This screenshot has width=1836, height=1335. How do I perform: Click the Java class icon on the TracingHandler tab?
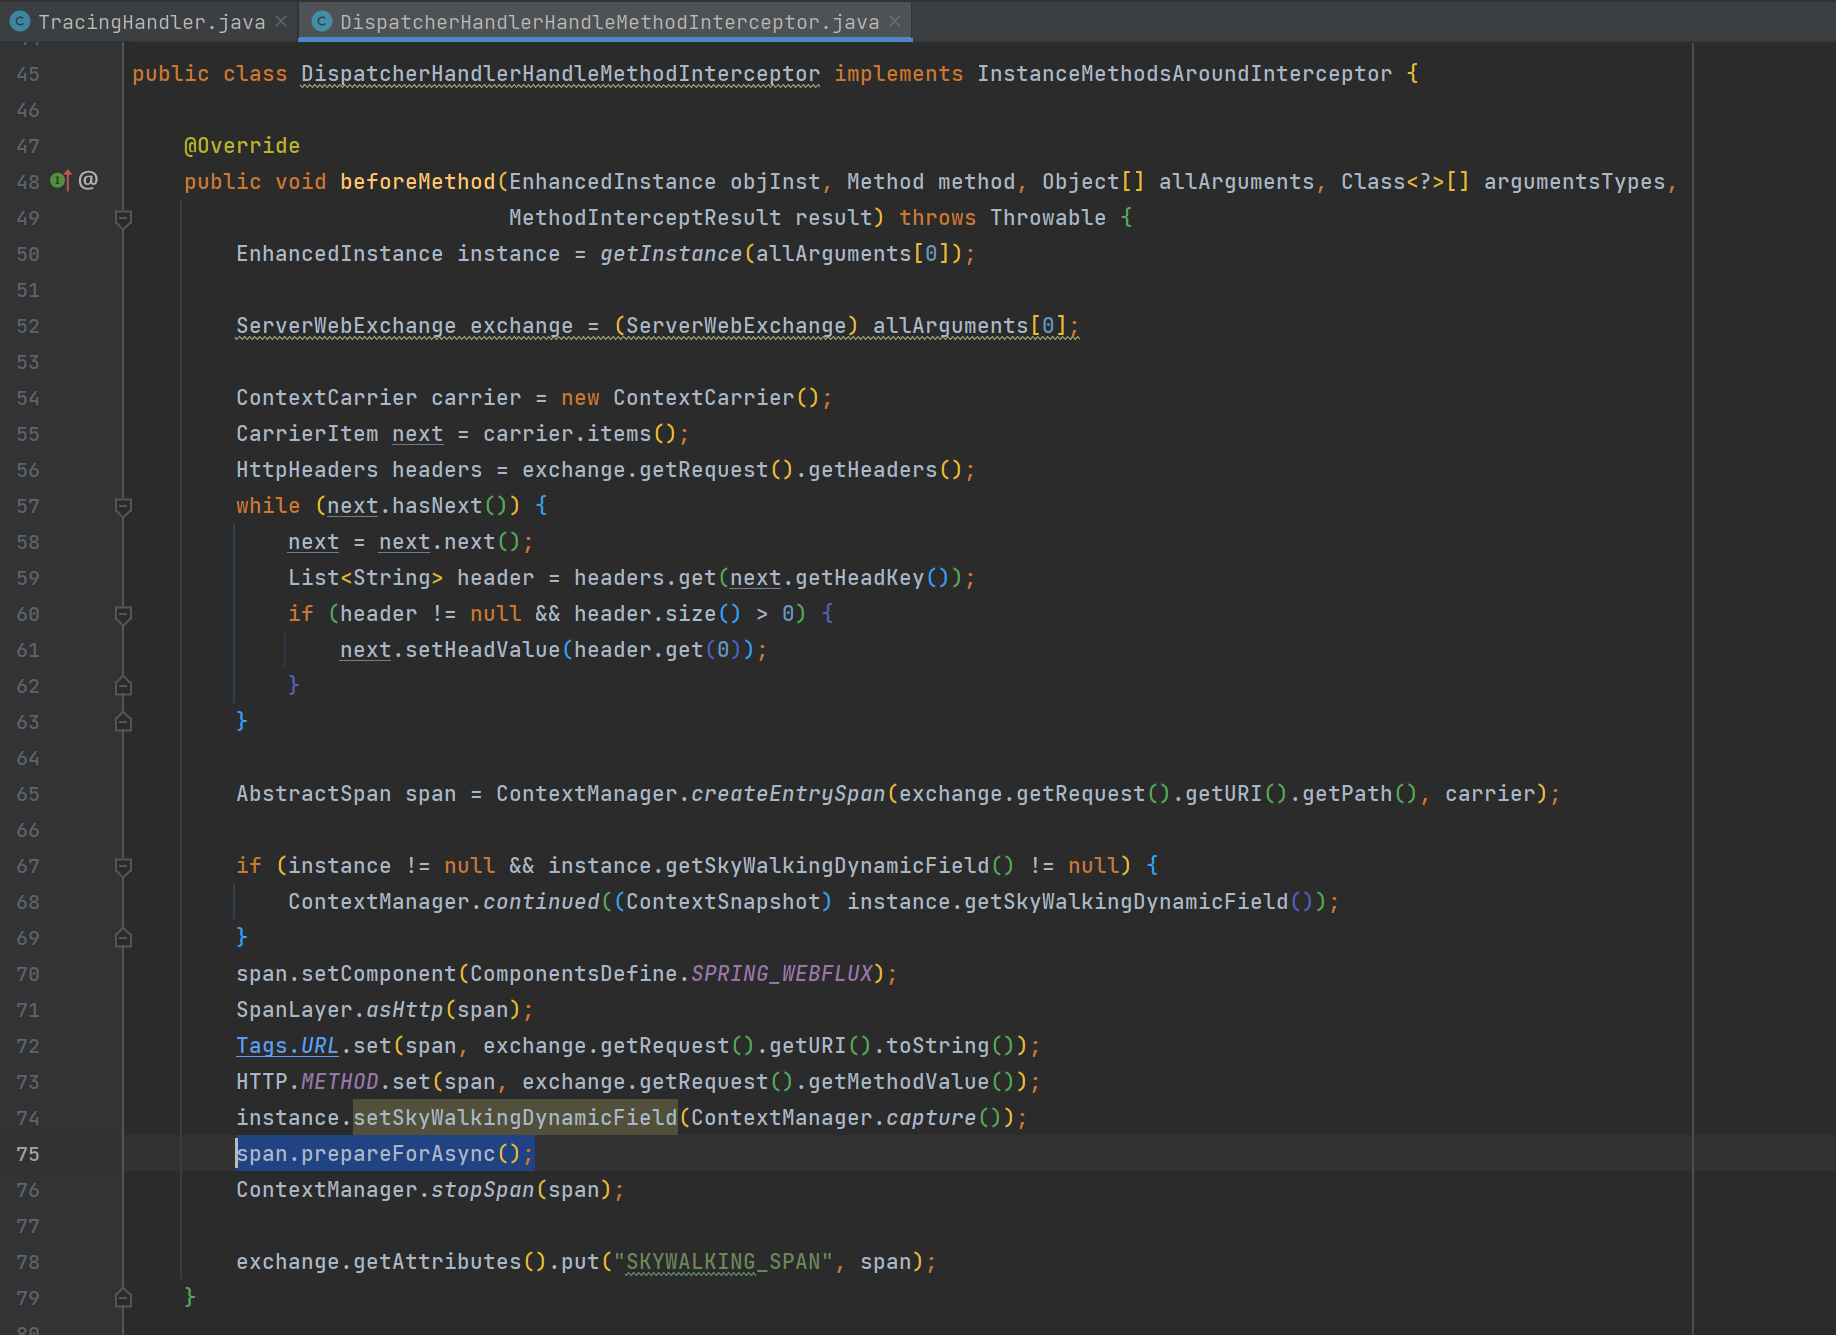(20, 21)
